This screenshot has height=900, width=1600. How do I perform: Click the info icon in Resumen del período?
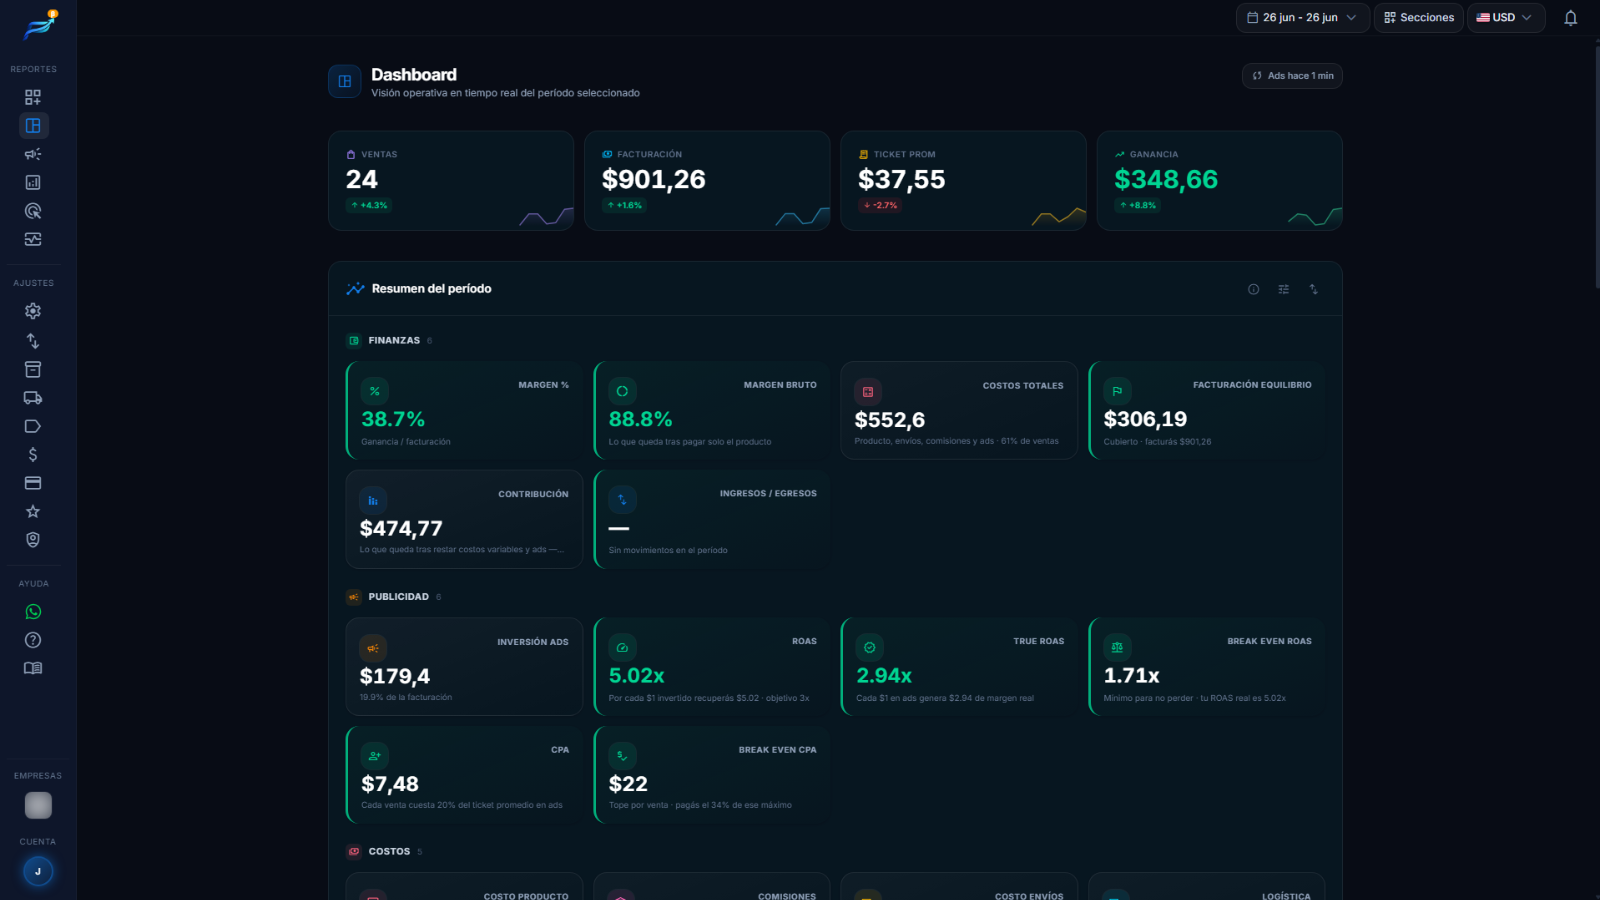pos(1253,289)
